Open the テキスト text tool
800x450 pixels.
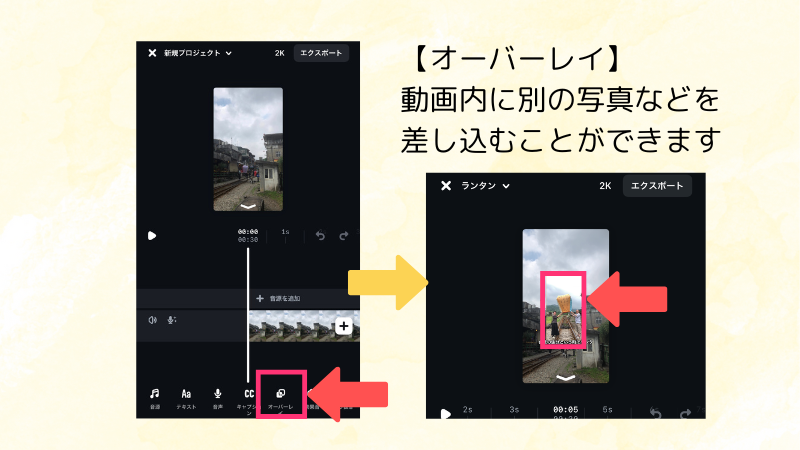(186, 398)
